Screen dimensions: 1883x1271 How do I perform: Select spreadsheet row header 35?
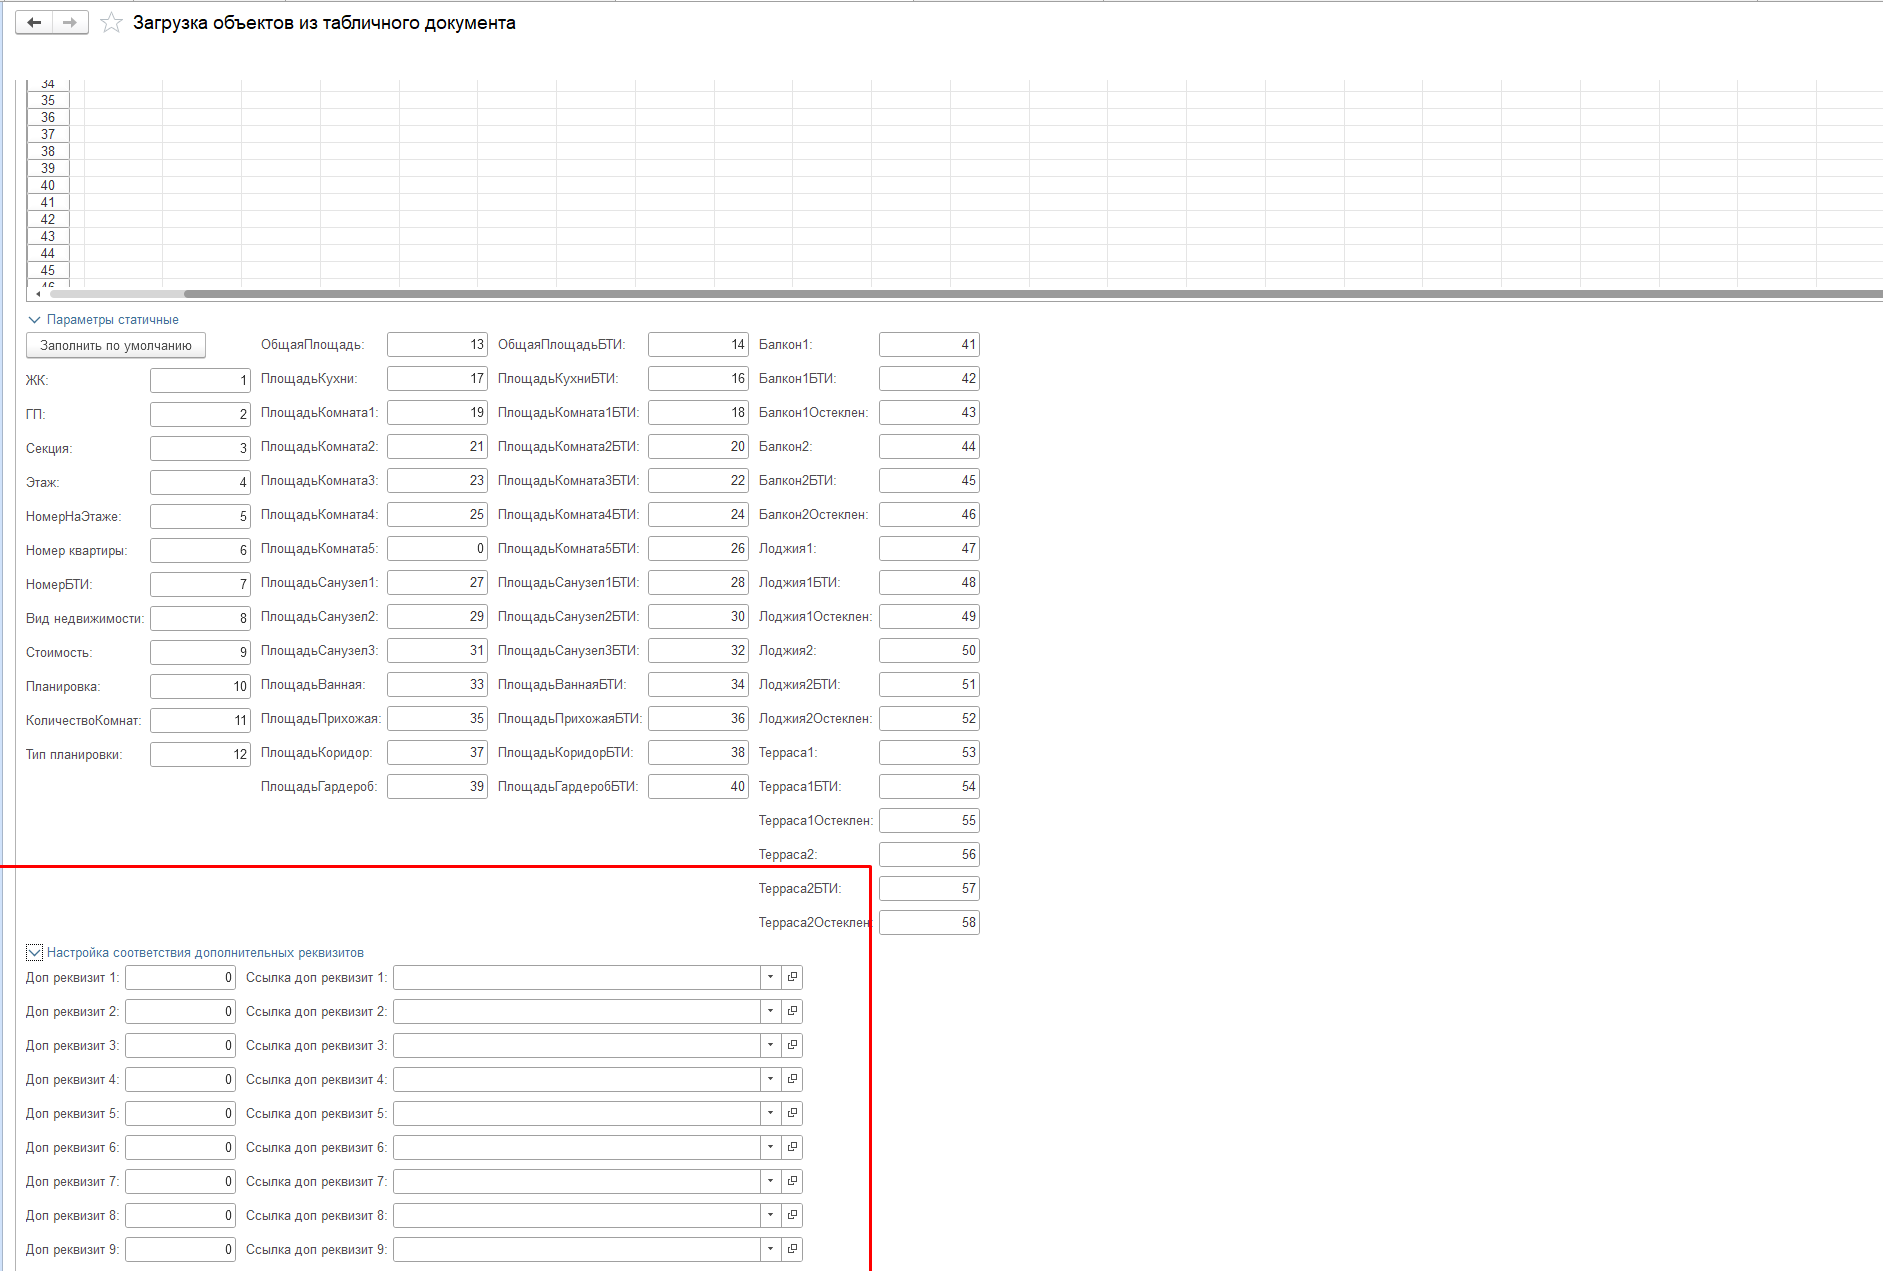click(48, 100)
